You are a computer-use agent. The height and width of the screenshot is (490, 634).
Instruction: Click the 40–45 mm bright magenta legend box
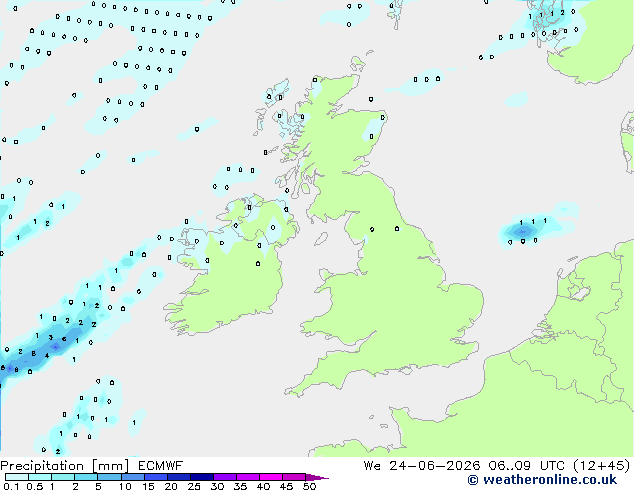[271, 477]
